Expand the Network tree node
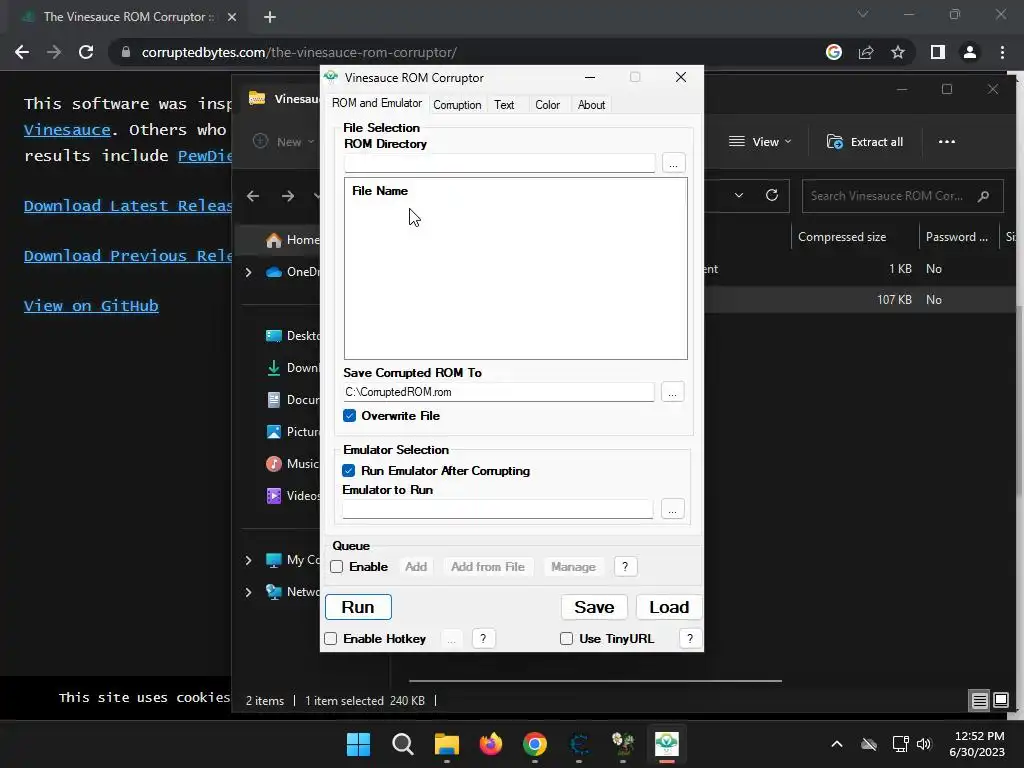Viewport: 1024px width, 768px height. tap(248, 592)
